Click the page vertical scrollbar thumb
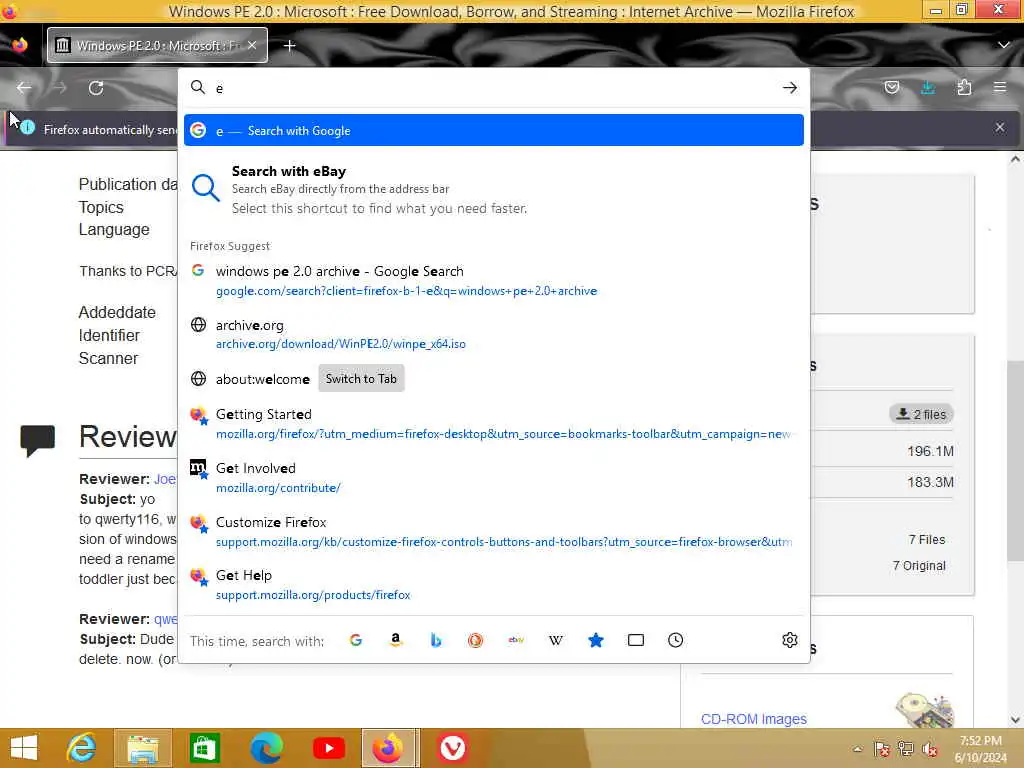The image size is (1024, 768). [x=1015, y=460]
